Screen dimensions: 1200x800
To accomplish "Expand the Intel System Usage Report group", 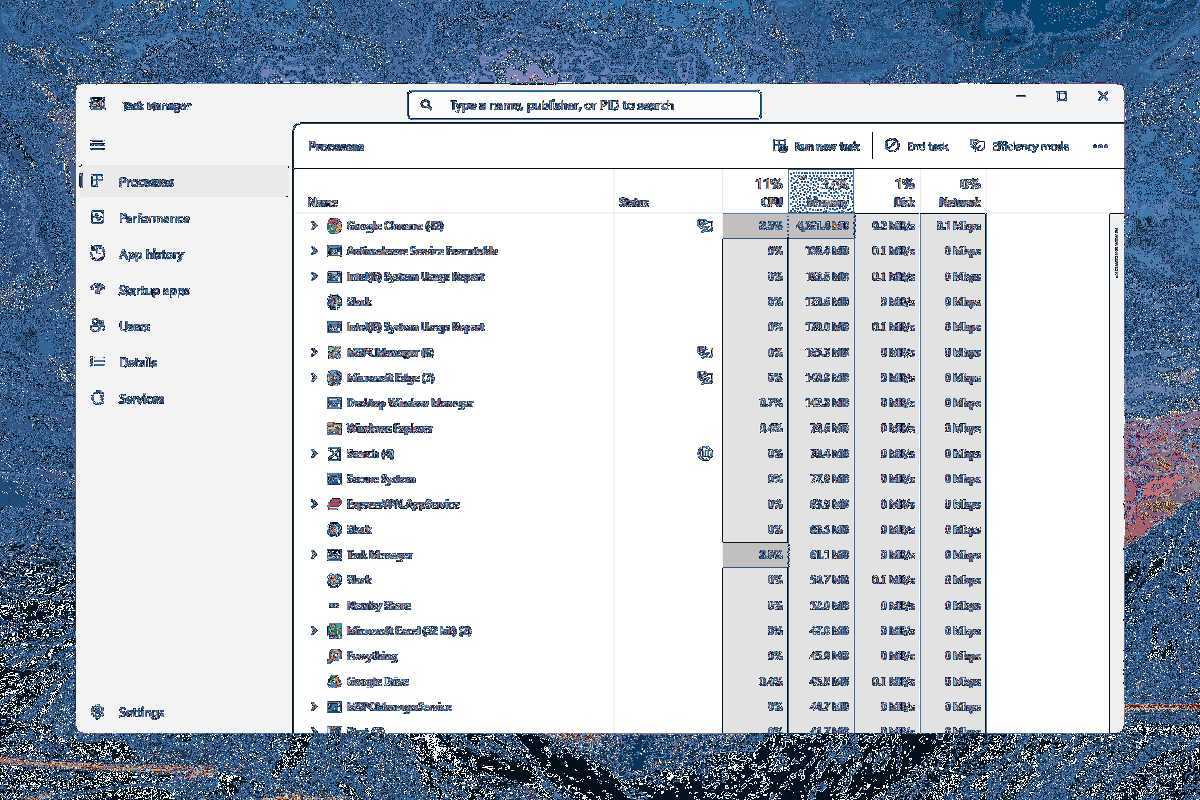I will coord(313,276).
